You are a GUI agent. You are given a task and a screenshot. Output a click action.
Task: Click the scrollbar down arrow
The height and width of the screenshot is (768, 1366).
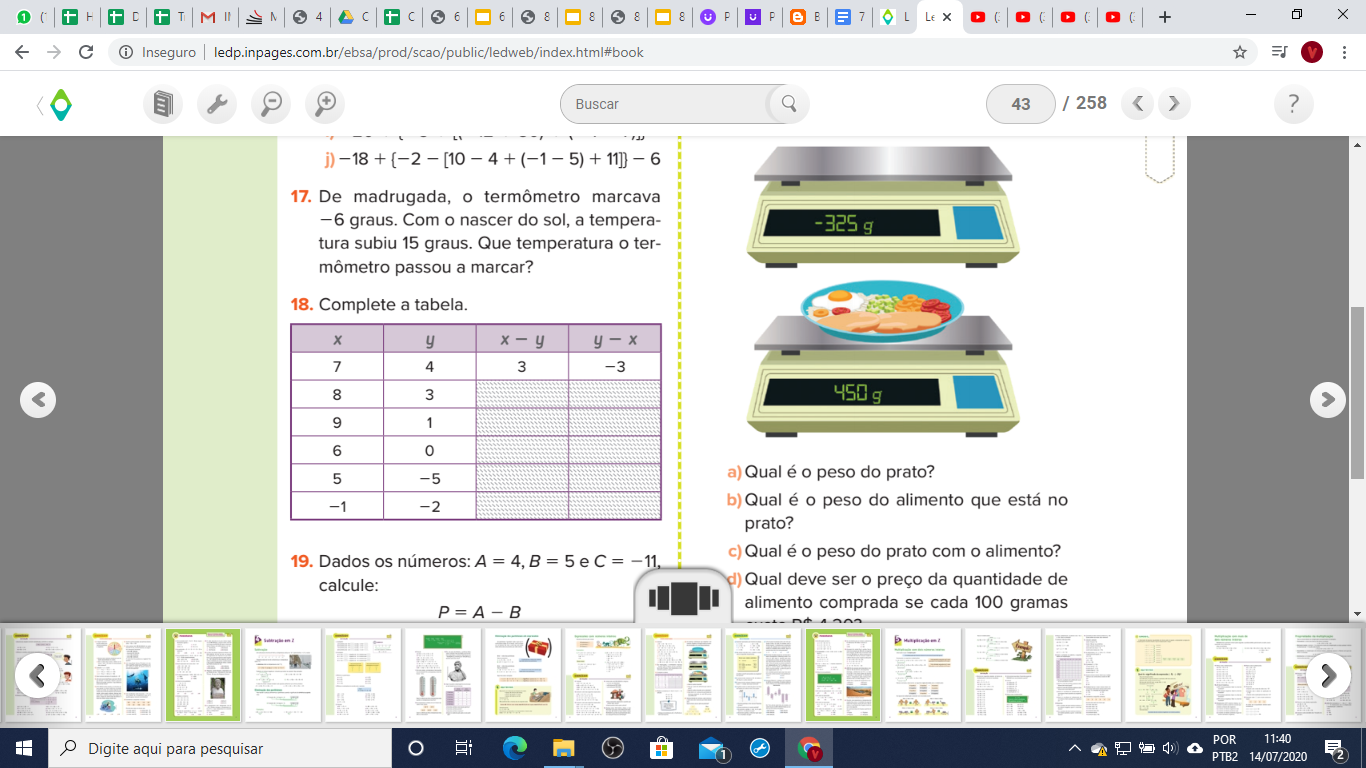click(1357, 613)
